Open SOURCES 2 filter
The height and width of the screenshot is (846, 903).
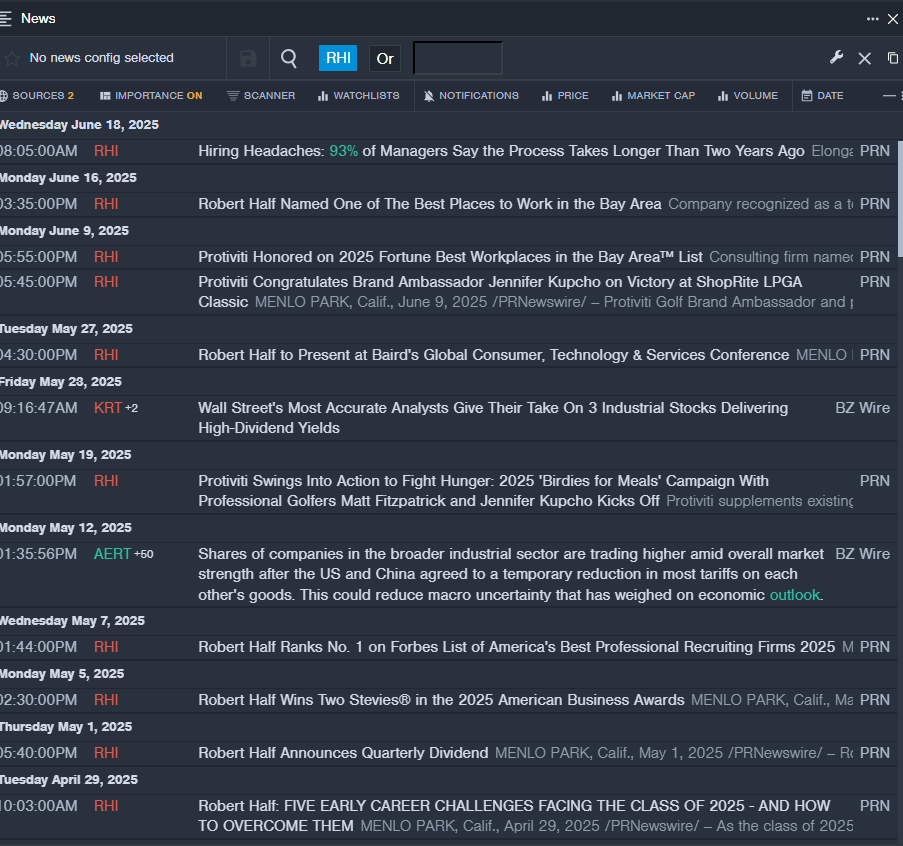[37, 96]
